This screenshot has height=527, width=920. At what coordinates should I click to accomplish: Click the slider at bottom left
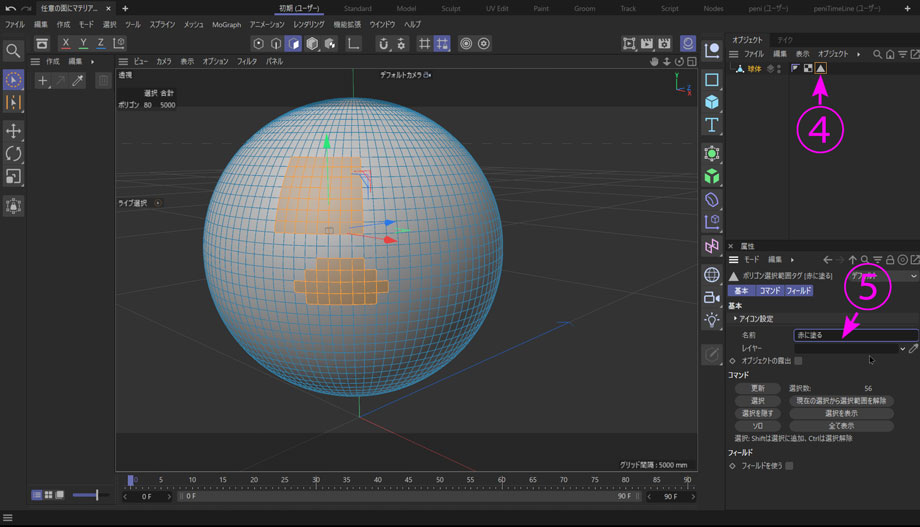click(x=88, y=495)
